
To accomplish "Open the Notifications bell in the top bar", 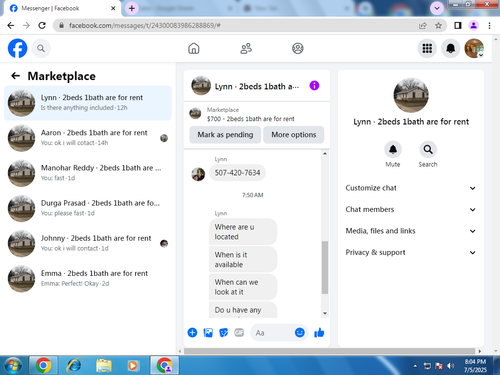I will coord(451,49).
